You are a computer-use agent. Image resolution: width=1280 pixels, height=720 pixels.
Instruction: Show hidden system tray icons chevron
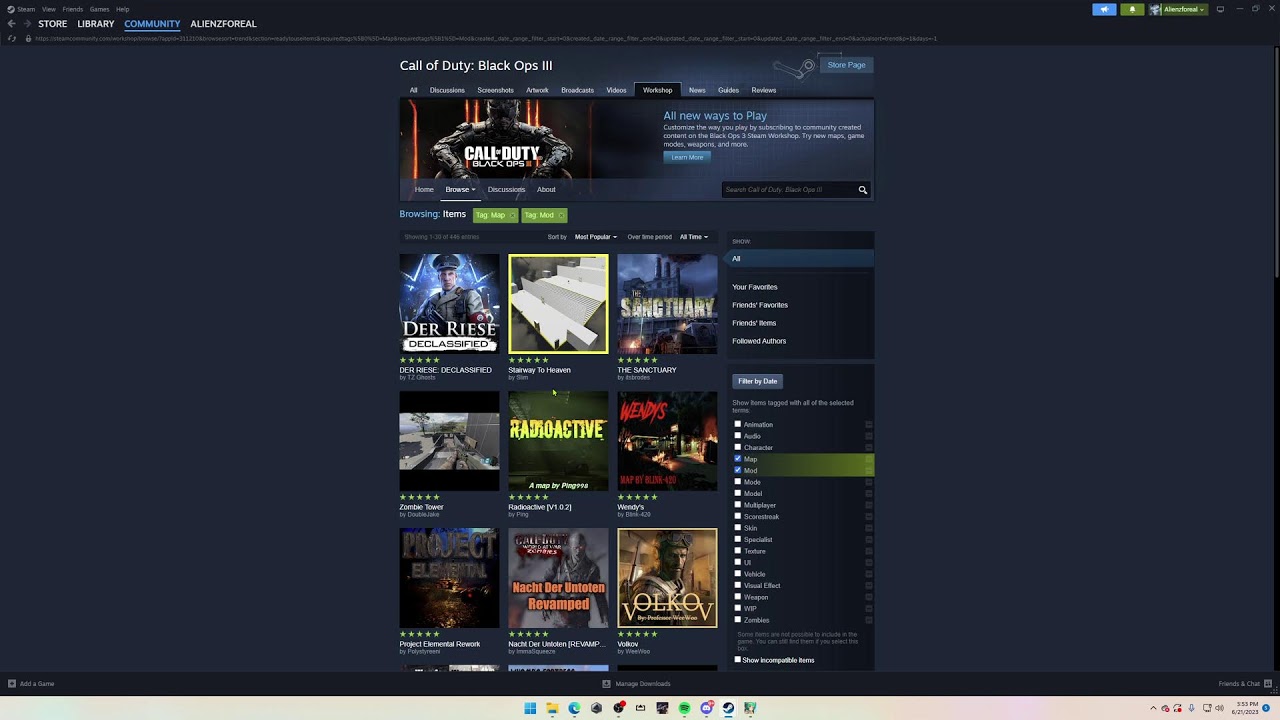coord(1152,708)
